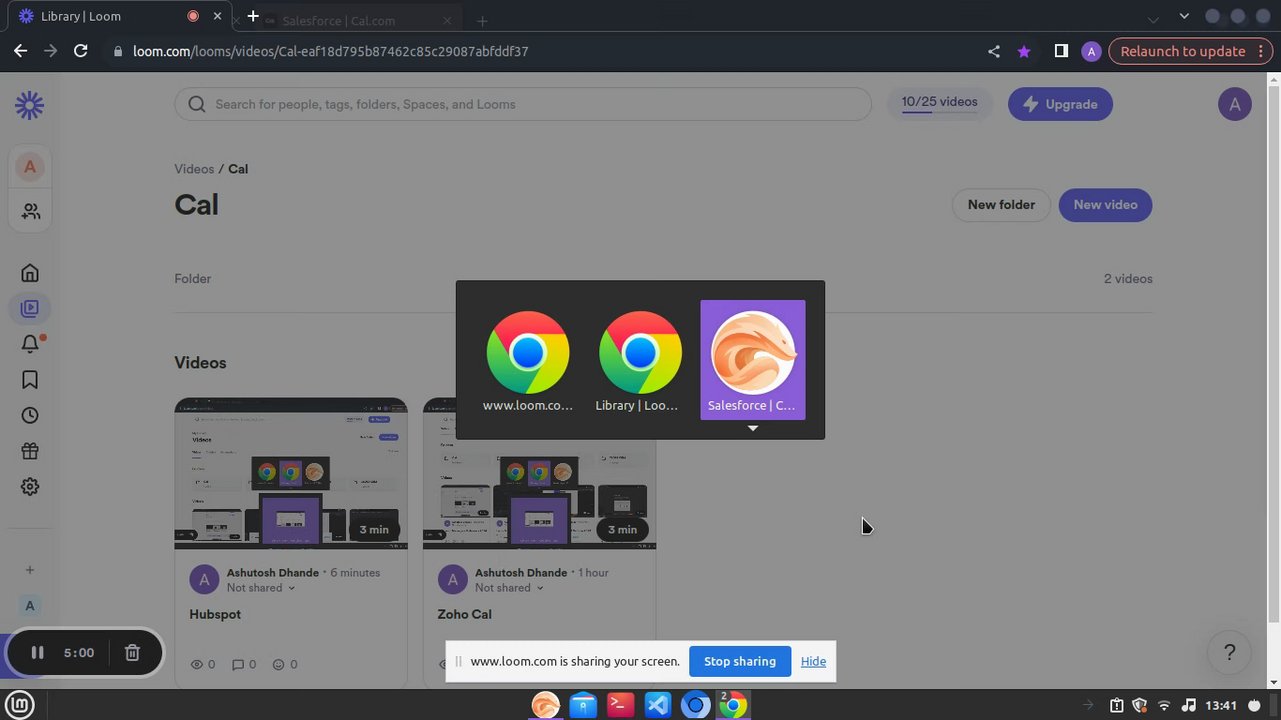Select the Salesforce | C... window in the switcher

click(753, 360)
